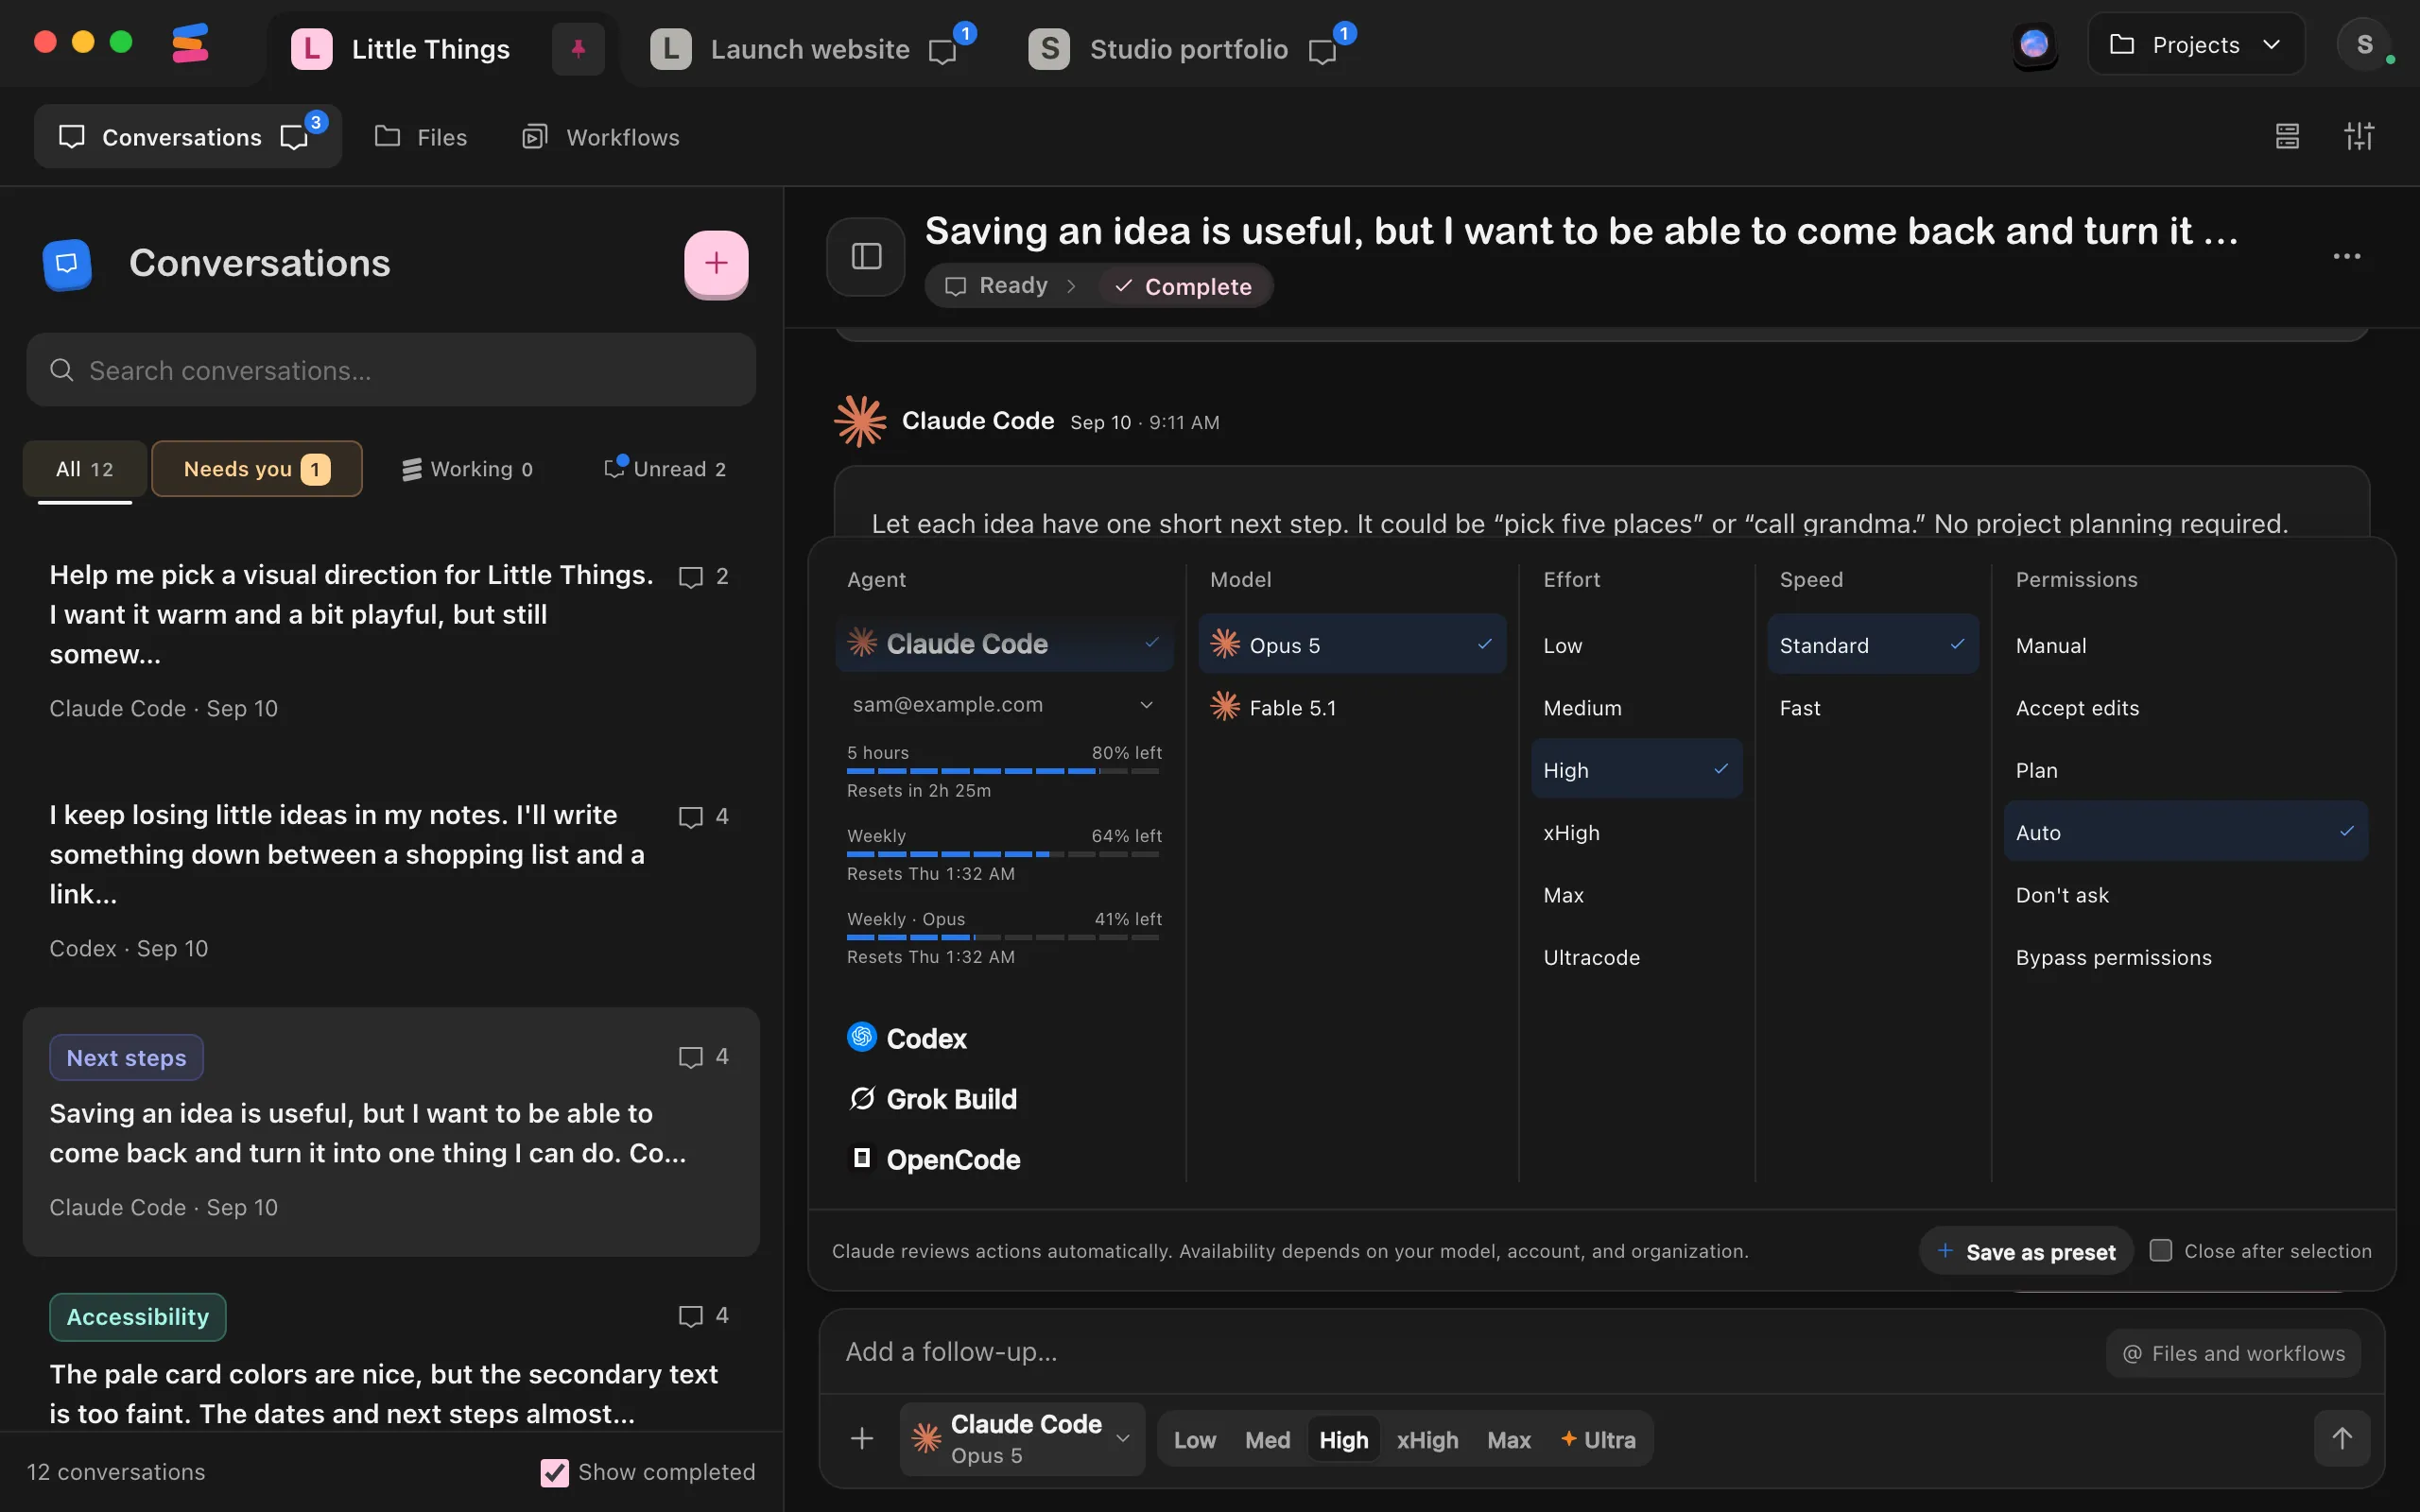Show Unread conversations filter
The width and height of the screenshot is (2420, 1512).
(x=665, y=468)
